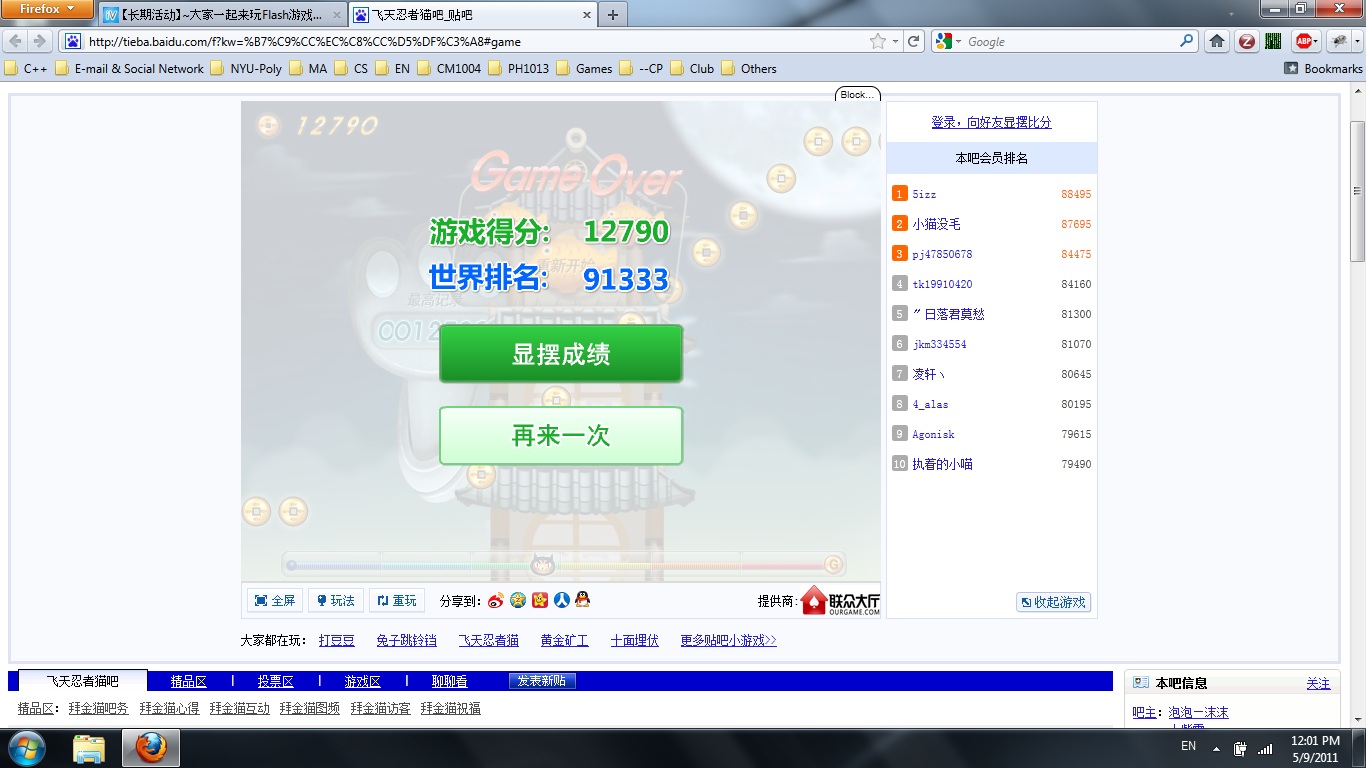Click the Firebug bug icon

click(x=1337, y=41)
